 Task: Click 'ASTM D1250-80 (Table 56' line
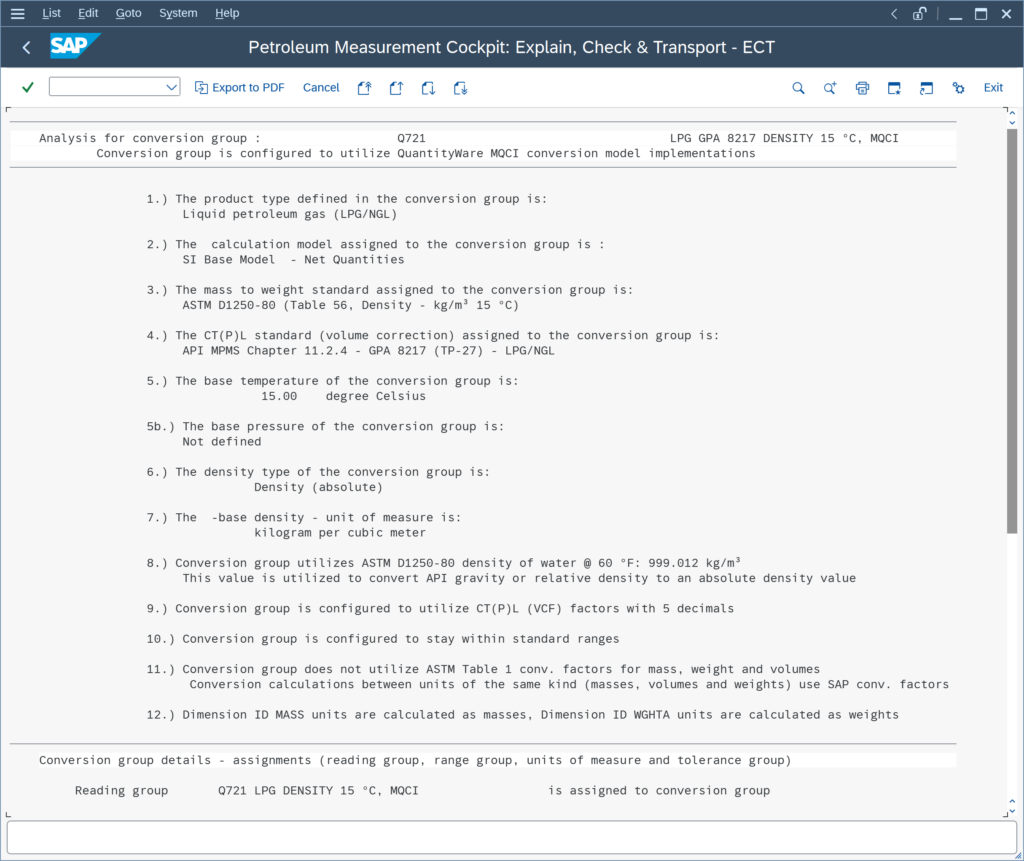pos(351,304)
